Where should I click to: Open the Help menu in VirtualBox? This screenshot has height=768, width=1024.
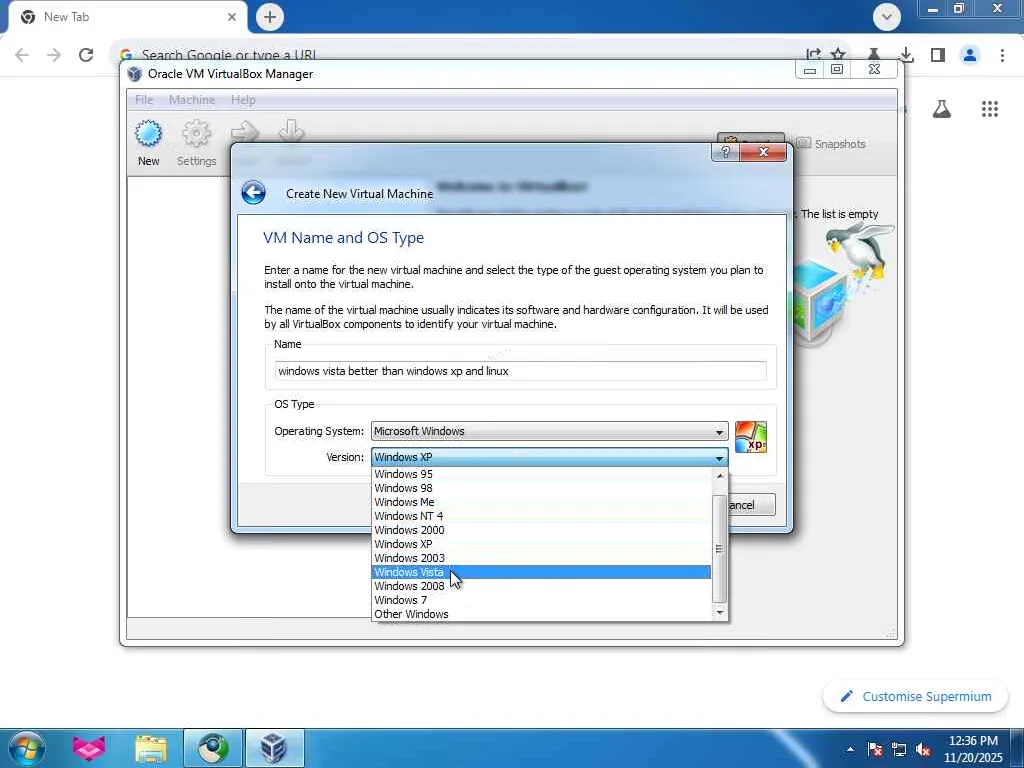tap(243, 100)
